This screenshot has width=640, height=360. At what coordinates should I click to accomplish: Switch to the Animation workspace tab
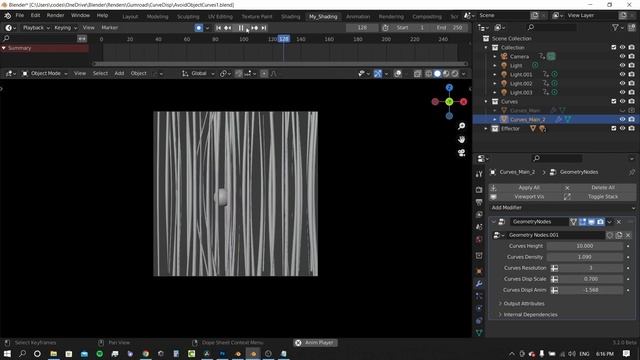(358, 17)
